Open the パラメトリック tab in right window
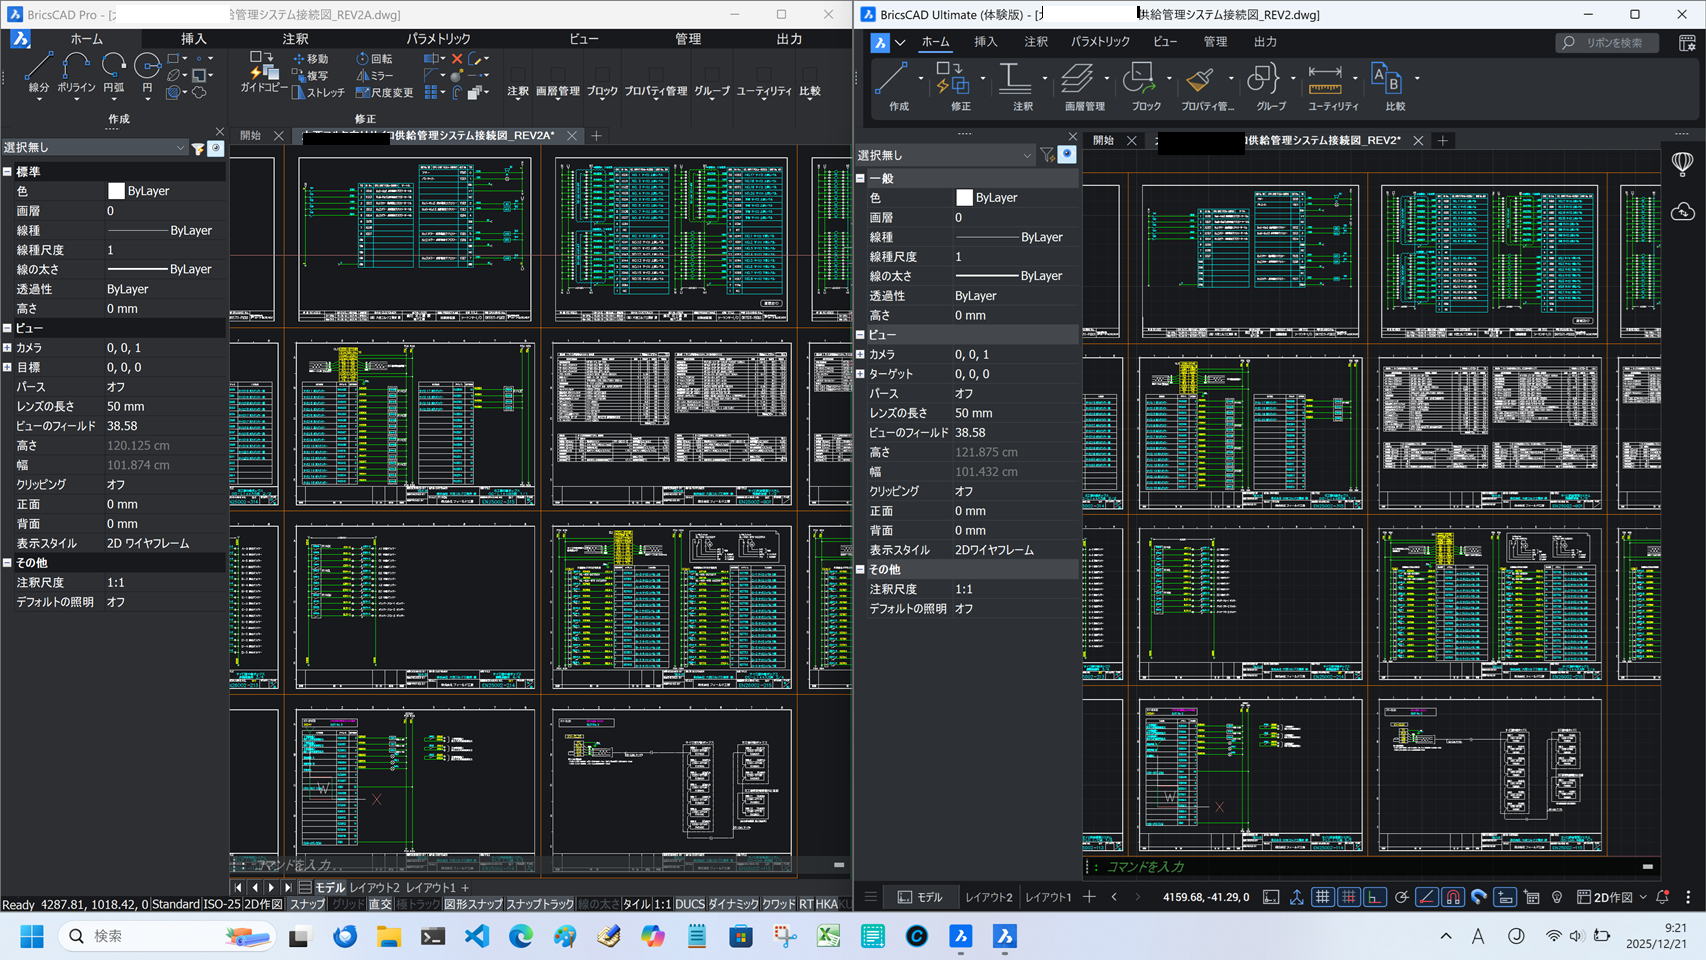 click(x=1099, y=42)
